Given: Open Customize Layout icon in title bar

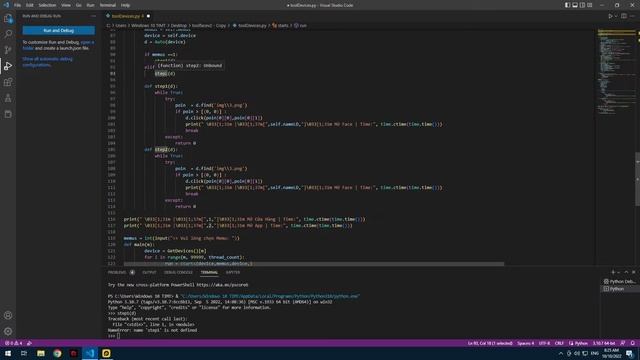Looking at the screenshot, I should coord(589,5).
